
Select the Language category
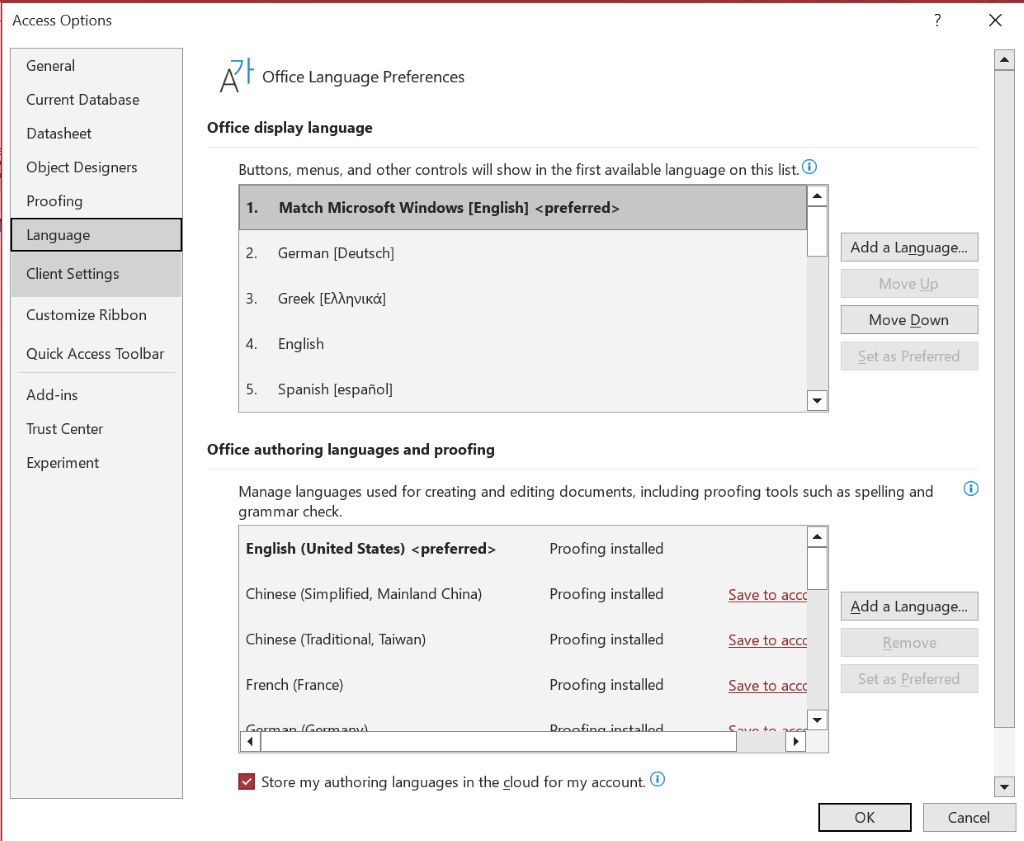(97, 235)
